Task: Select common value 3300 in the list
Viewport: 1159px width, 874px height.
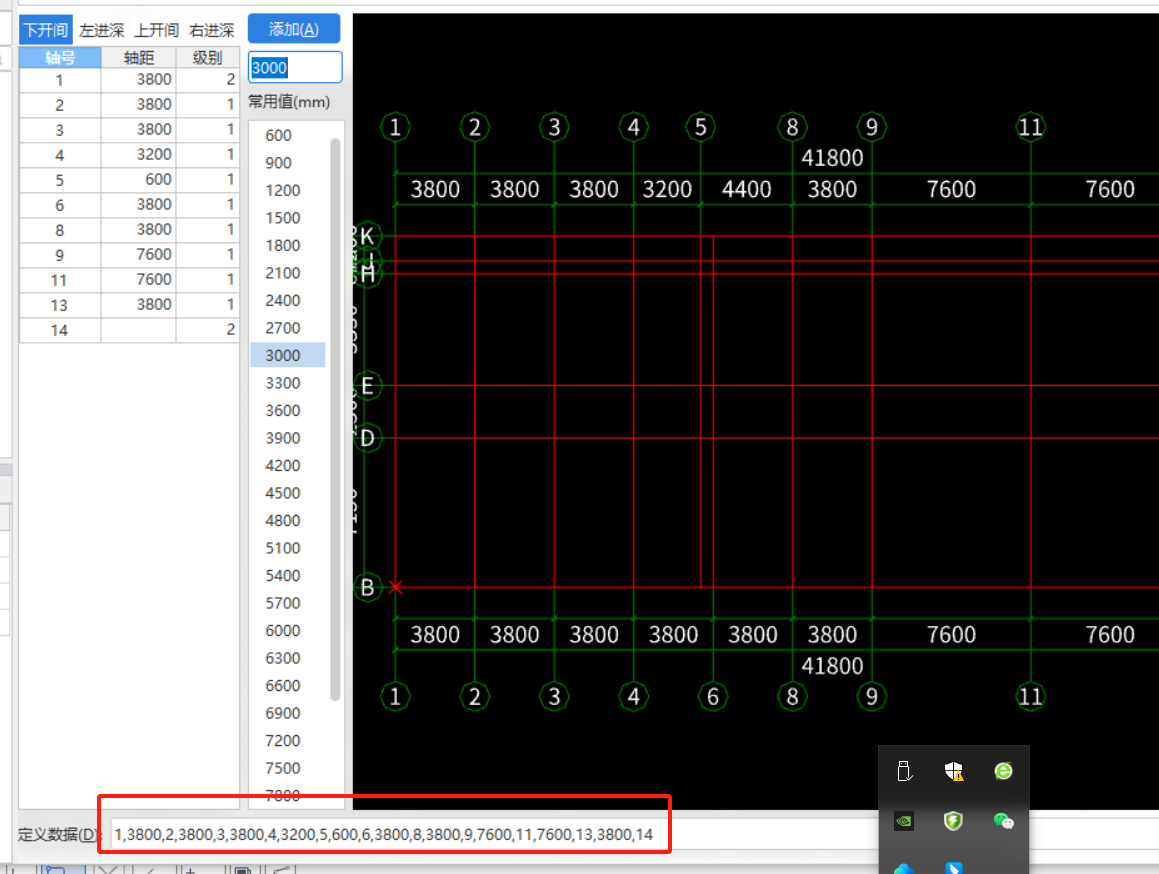Action: point(283,383)
